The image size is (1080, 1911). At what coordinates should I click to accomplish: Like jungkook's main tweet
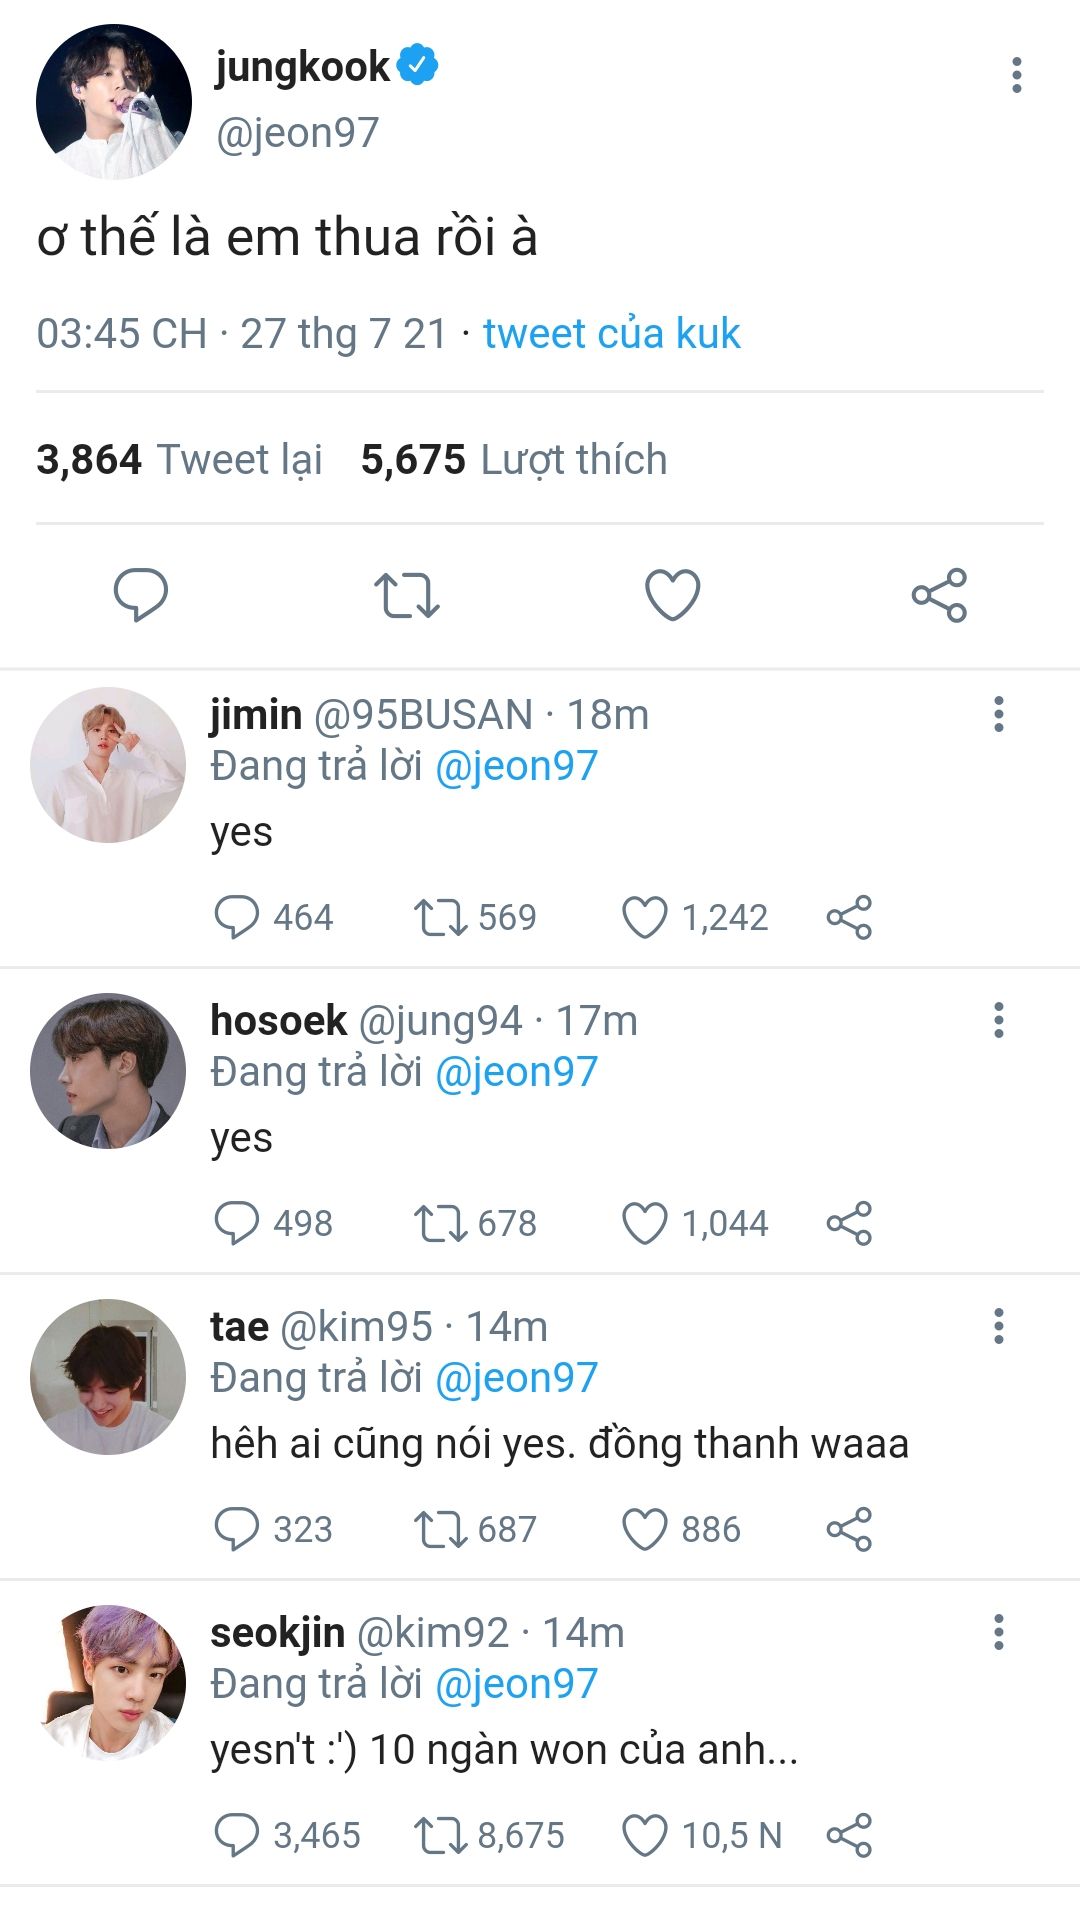point(672,595)
